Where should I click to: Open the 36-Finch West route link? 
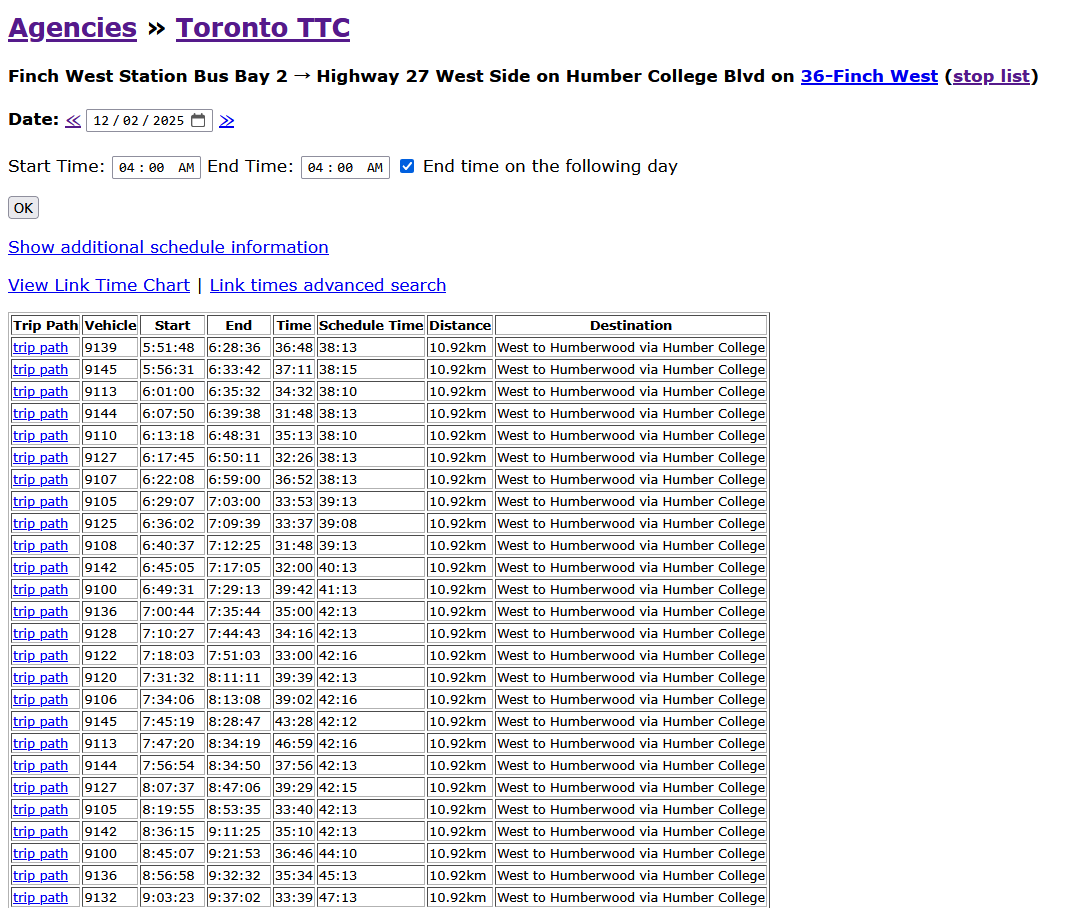click(869, 76)
